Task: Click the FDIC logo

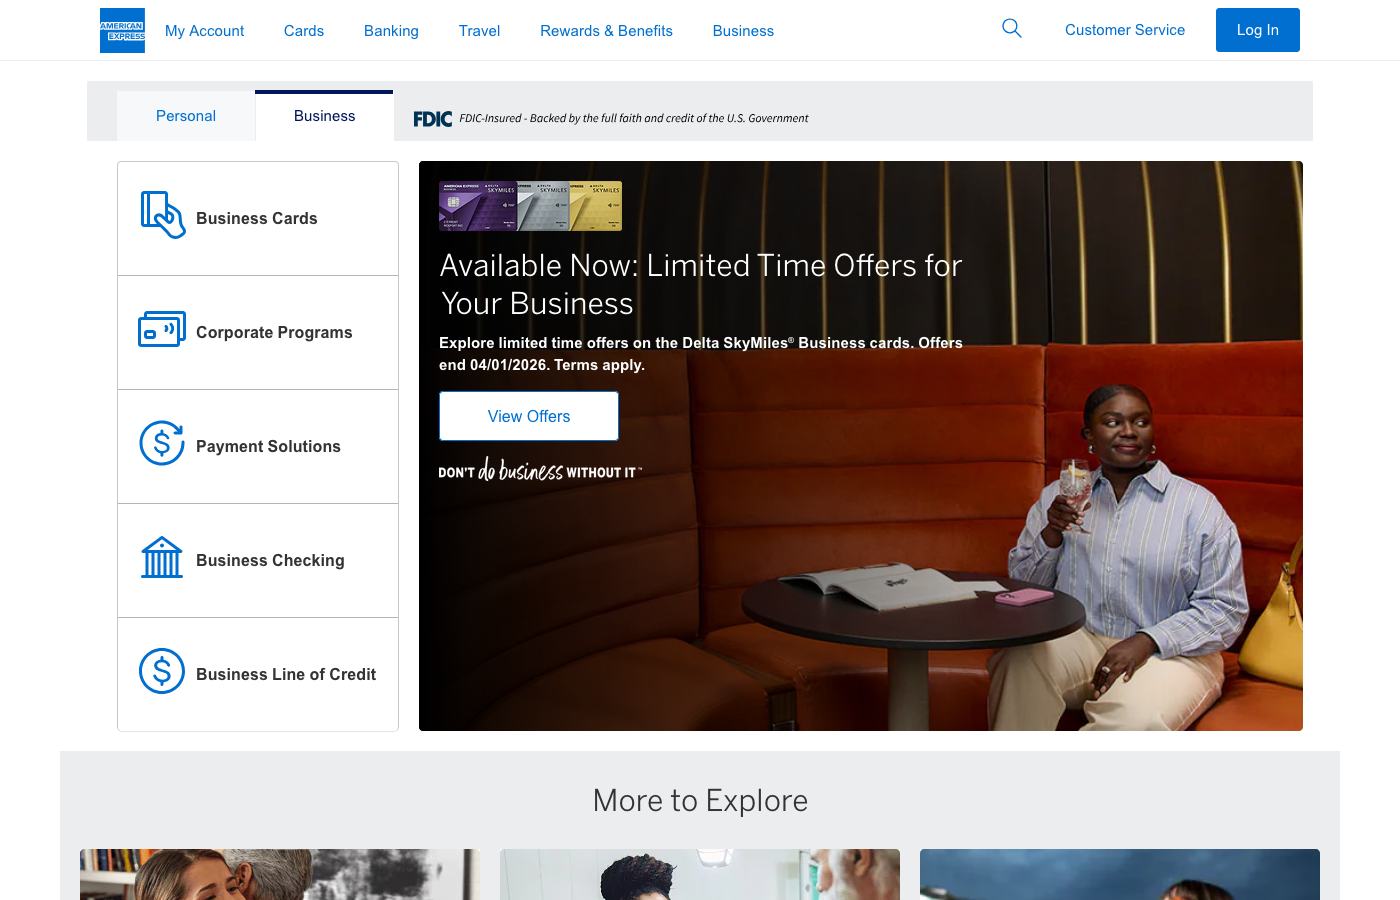Action: (433, 119)
